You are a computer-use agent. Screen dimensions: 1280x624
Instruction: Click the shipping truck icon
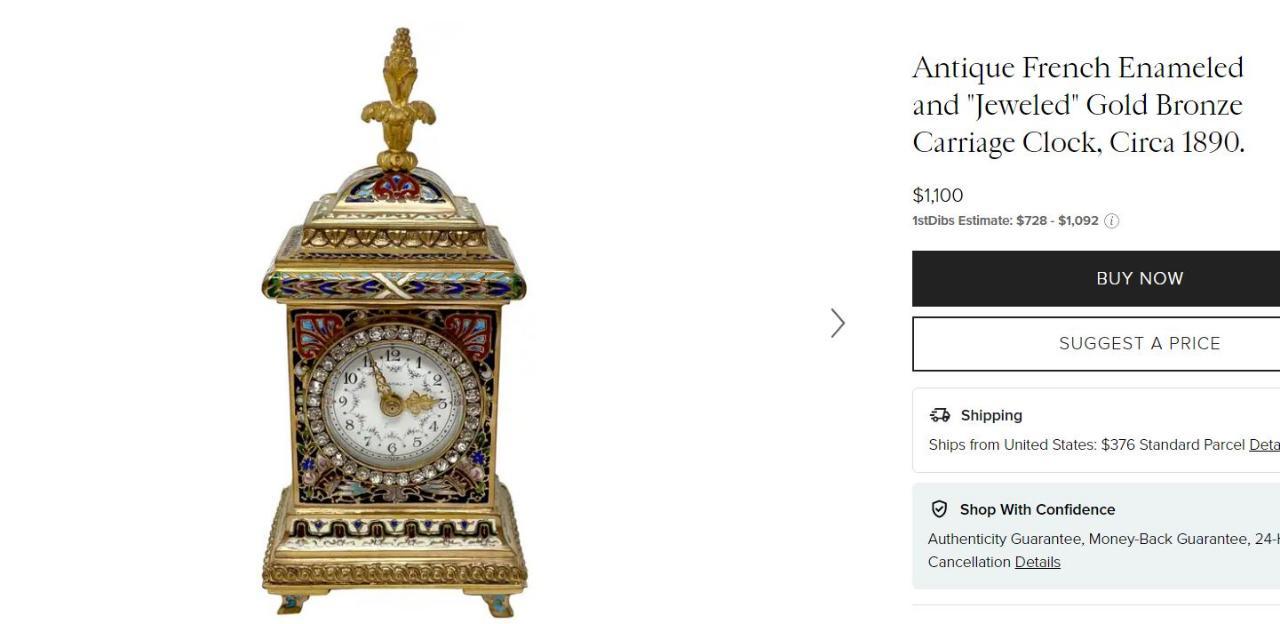[939, 415]
